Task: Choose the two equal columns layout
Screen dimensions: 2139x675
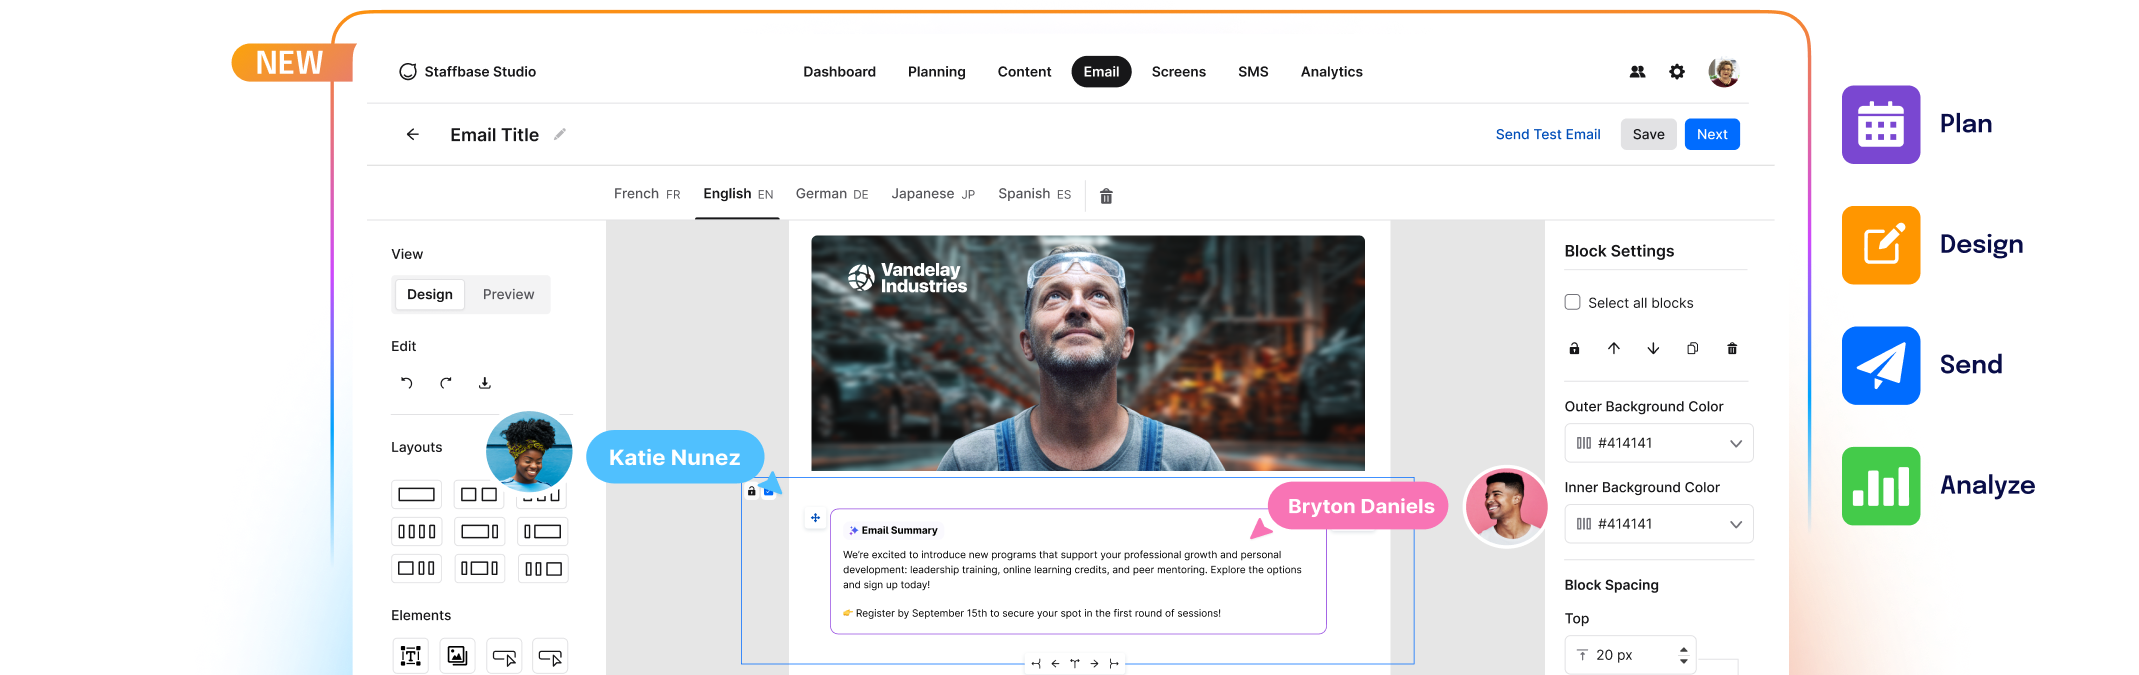Action: pyautogui.click(x=479, y=494)
